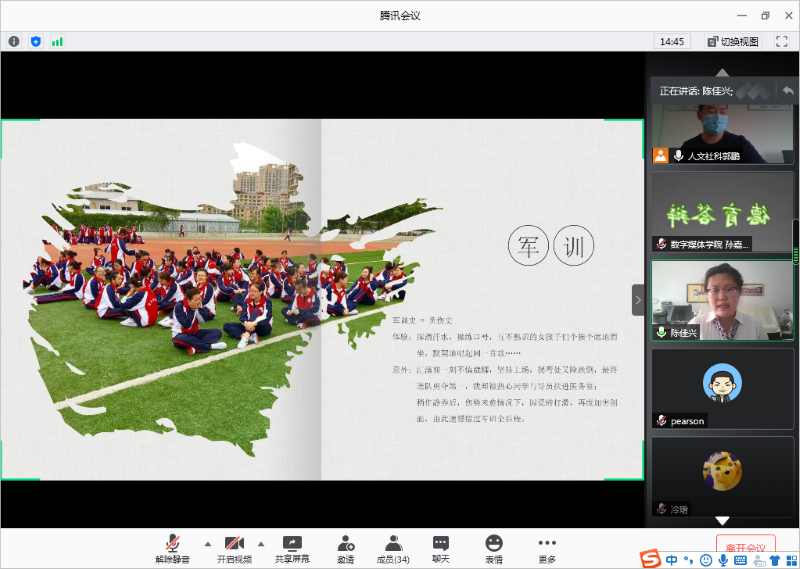This screenshot has width=800, height=569.
Task: Click the 切换视图 switch view button
Action: point(733,41)
